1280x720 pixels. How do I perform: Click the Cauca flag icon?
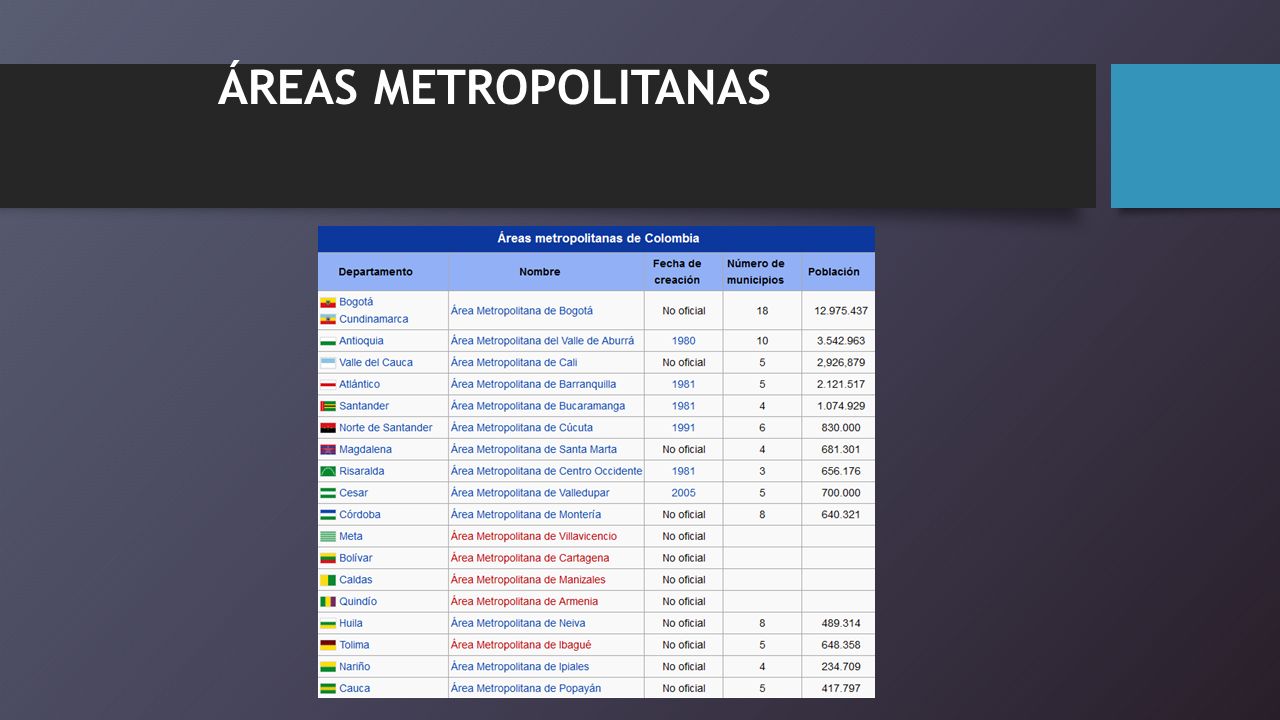pyautogui.click(x=327, y=689)
